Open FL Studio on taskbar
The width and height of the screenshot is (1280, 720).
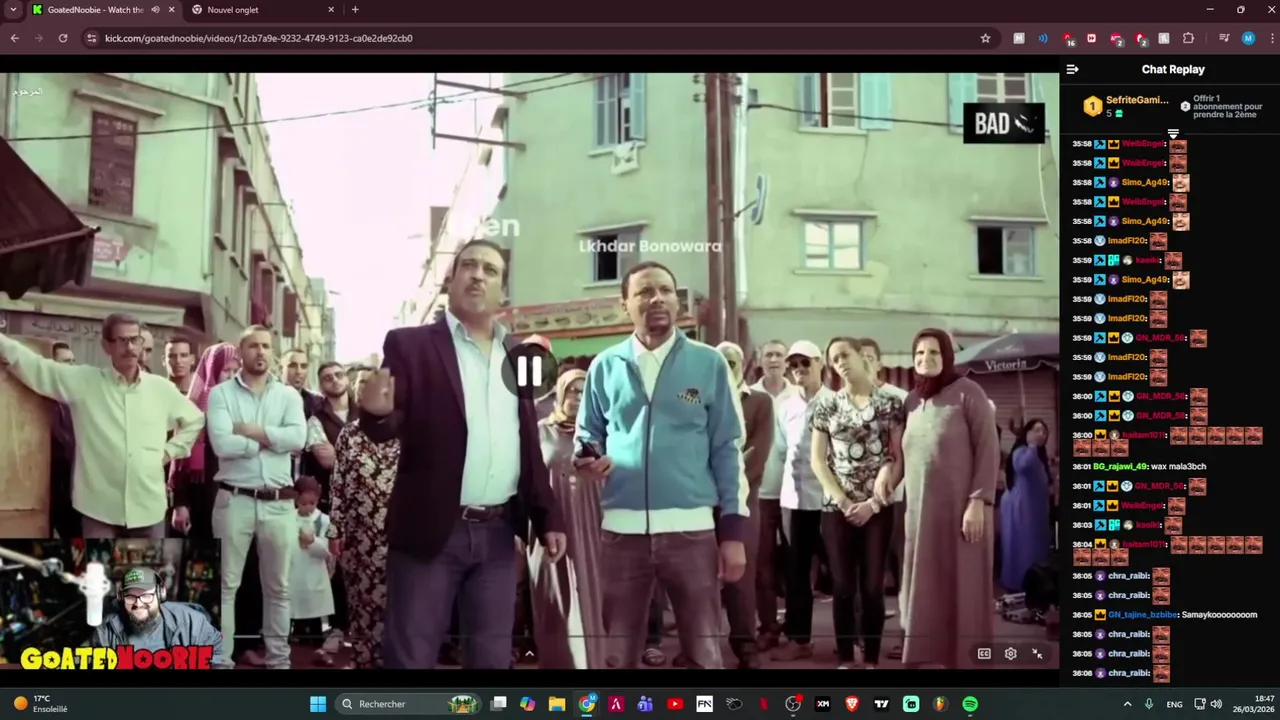940,704
